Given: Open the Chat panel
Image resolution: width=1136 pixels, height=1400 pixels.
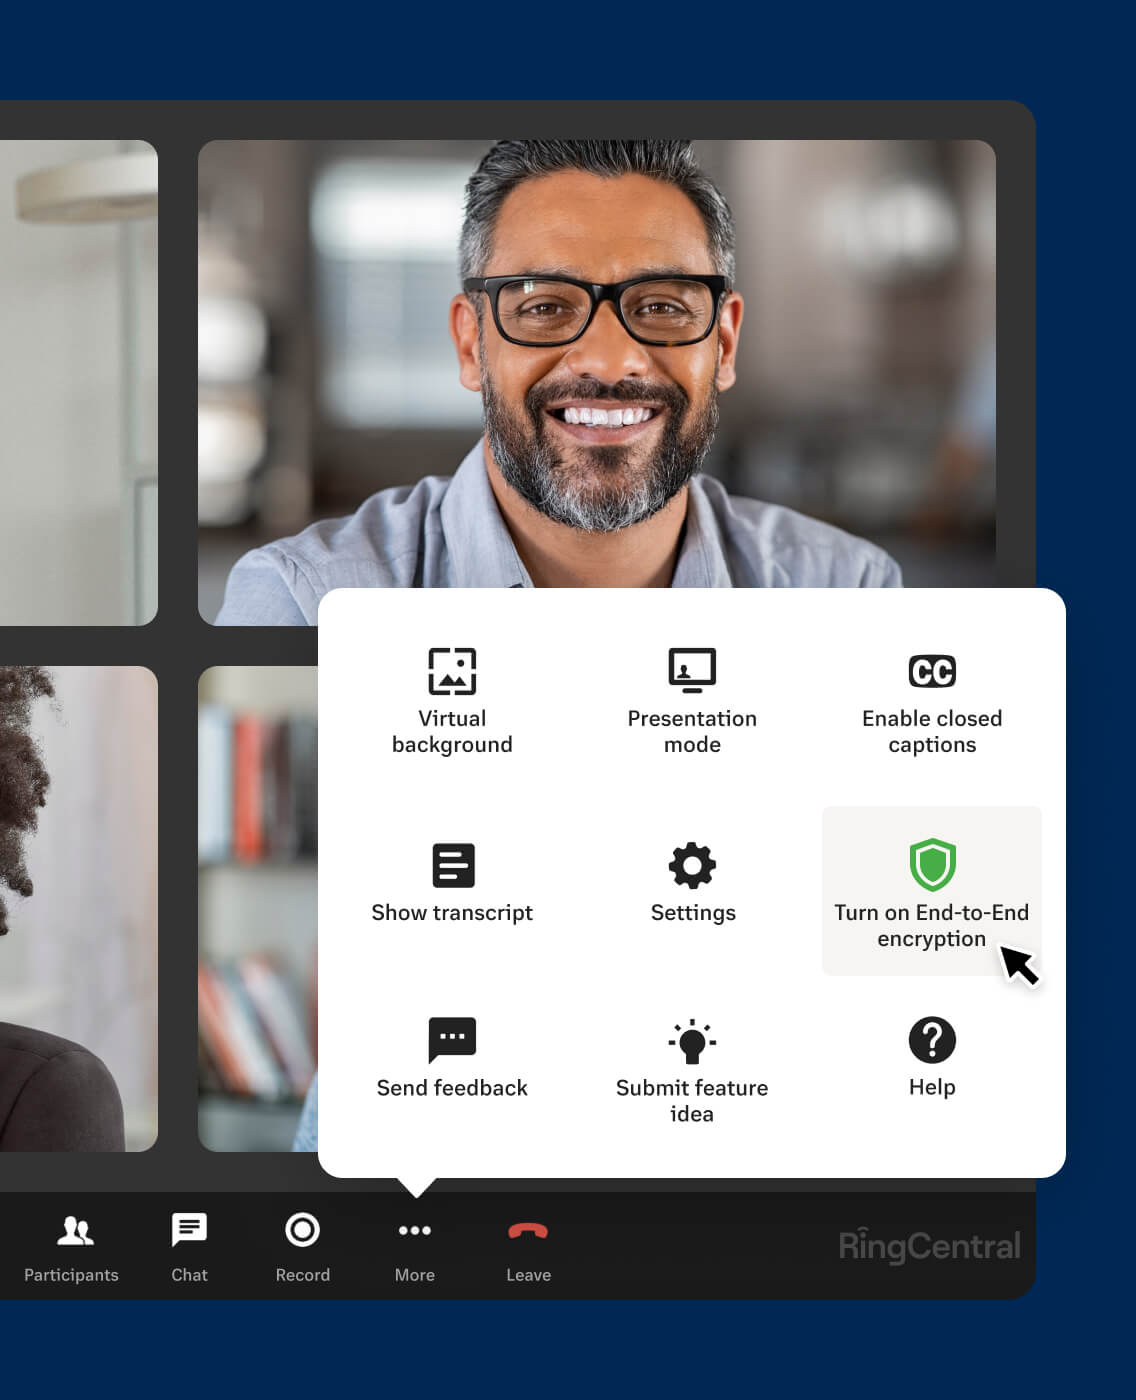Looking at the screenshot, I should (189, 1245).
